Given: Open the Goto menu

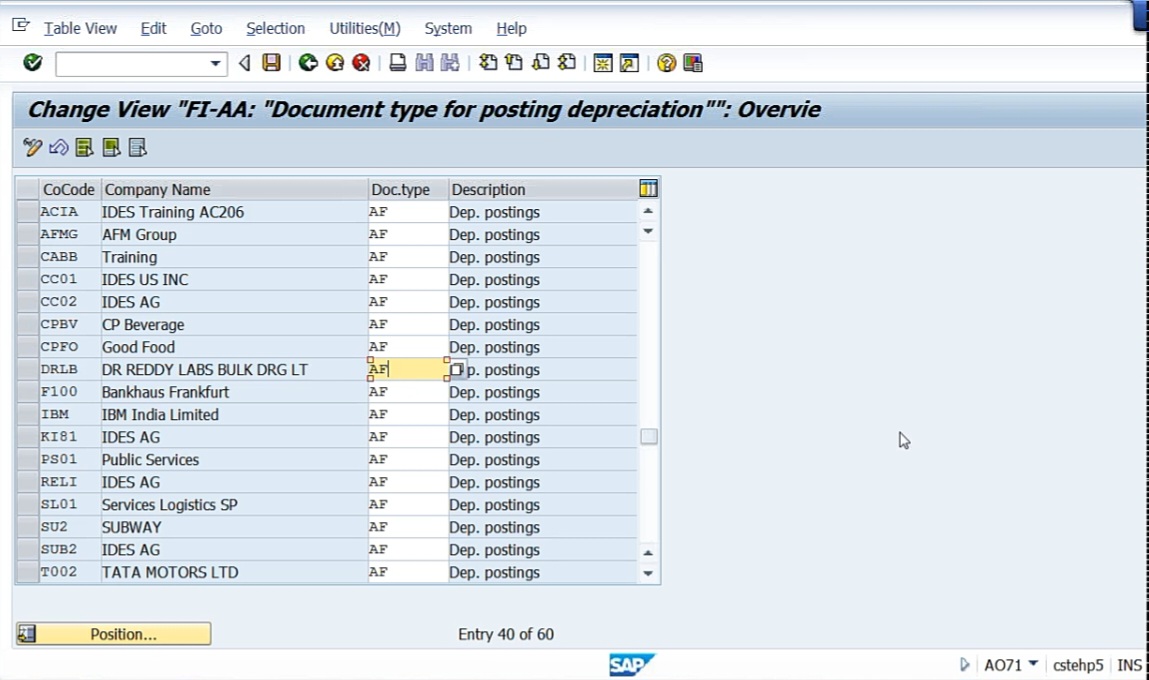Looking at the screenshot, I should (x=206, y=29).
